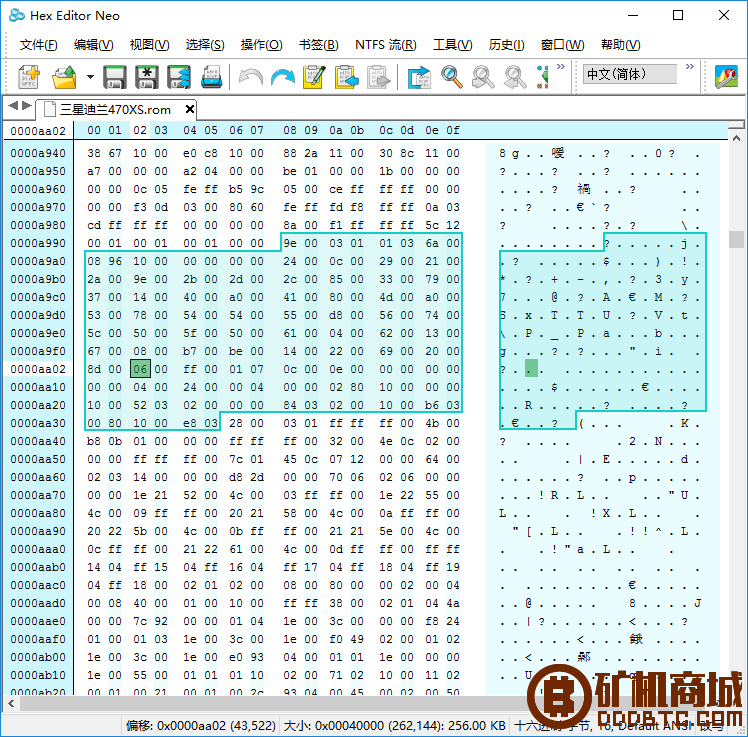Screen dimensions: 748x737
Task: Click the highlighted character in the text pane
Action: [x=531, y=369]
